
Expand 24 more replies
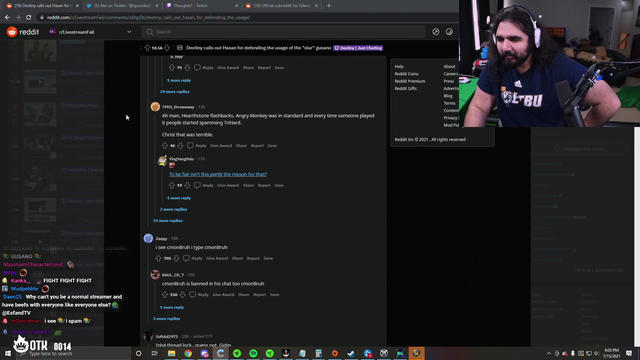pyautogui.click(x=175, y=92)
